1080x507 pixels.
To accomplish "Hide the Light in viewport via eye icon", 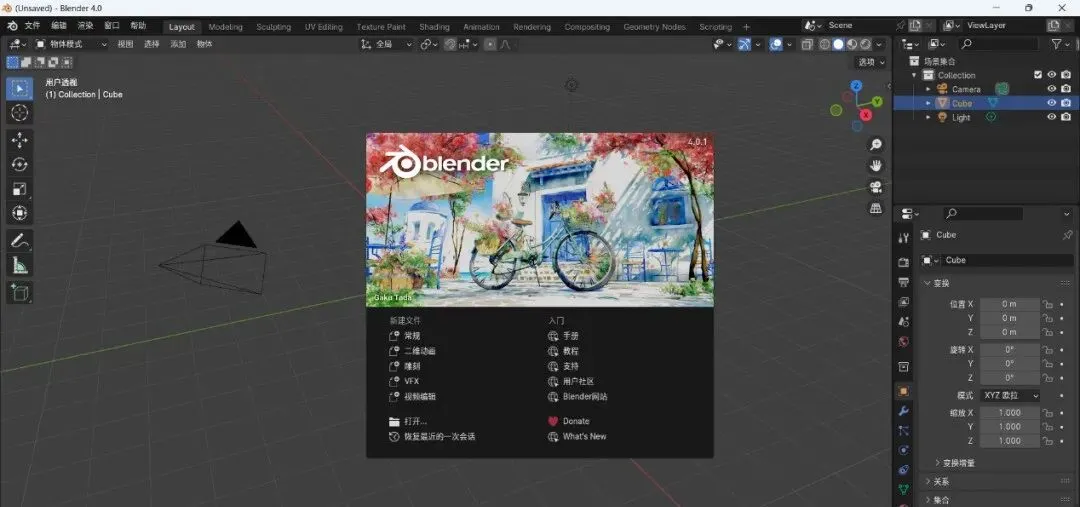I will tap(1052, 117).
